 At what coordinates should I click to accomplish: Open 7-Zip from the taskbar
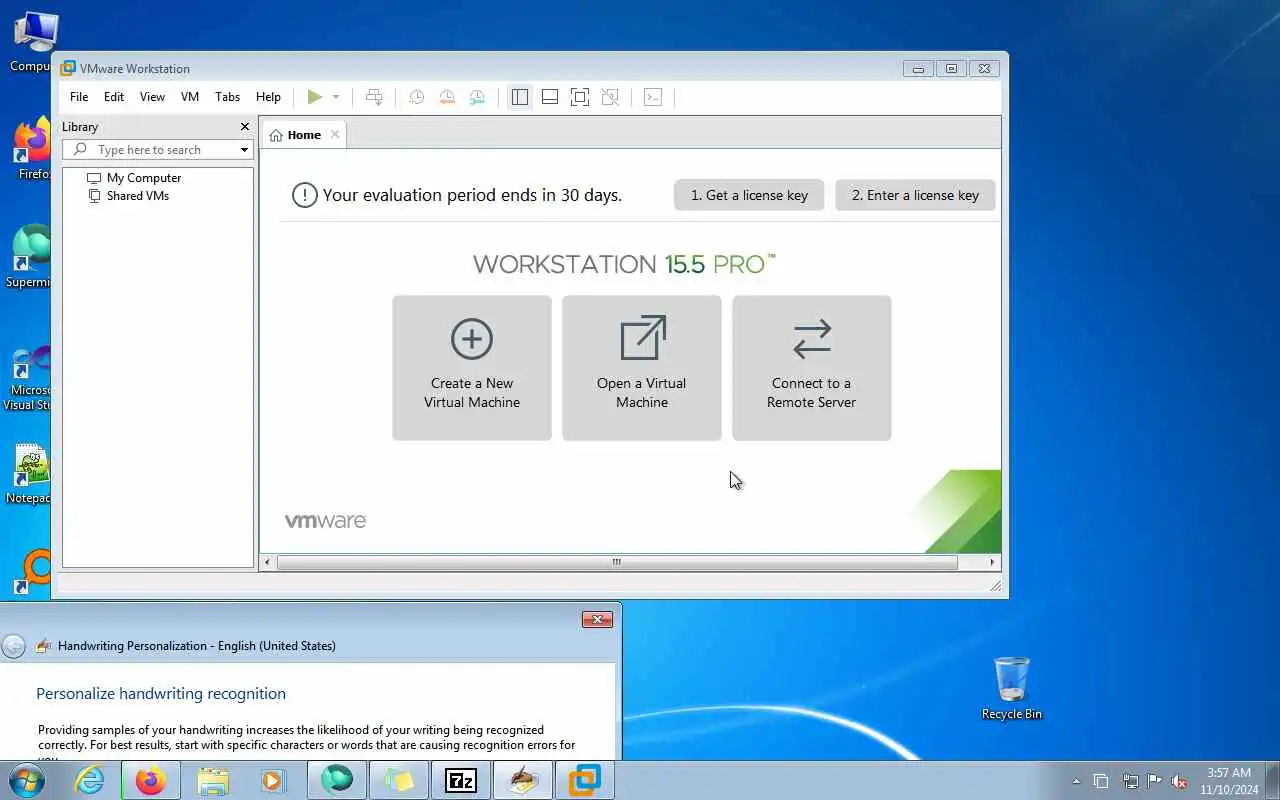461,780
